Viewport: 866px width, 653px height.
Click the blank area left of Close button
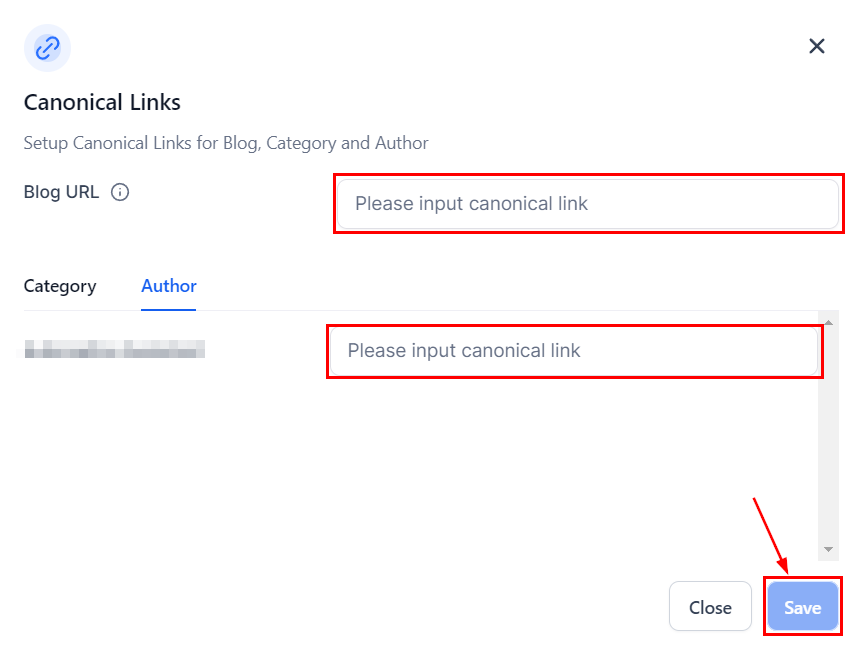coord(350,607)
